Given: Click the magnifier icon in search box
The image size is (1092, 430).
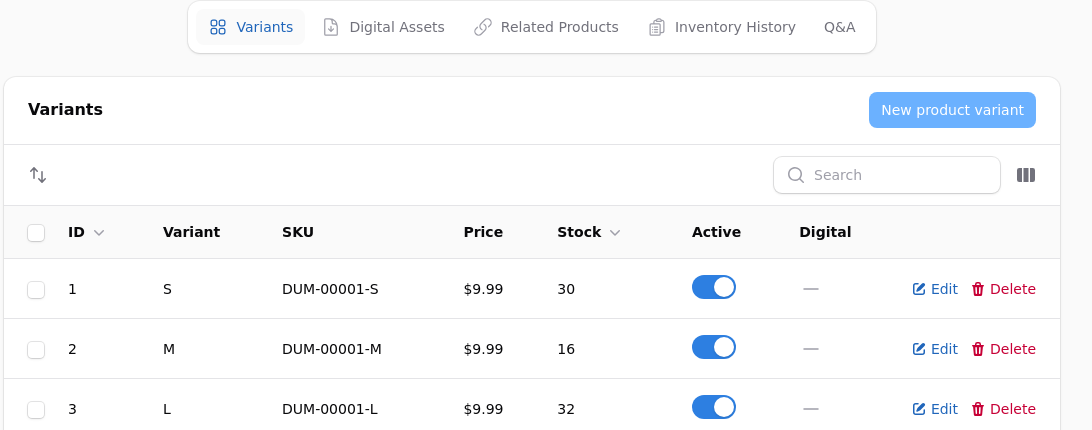Looking at the screenshot, I should click(796, 175).
